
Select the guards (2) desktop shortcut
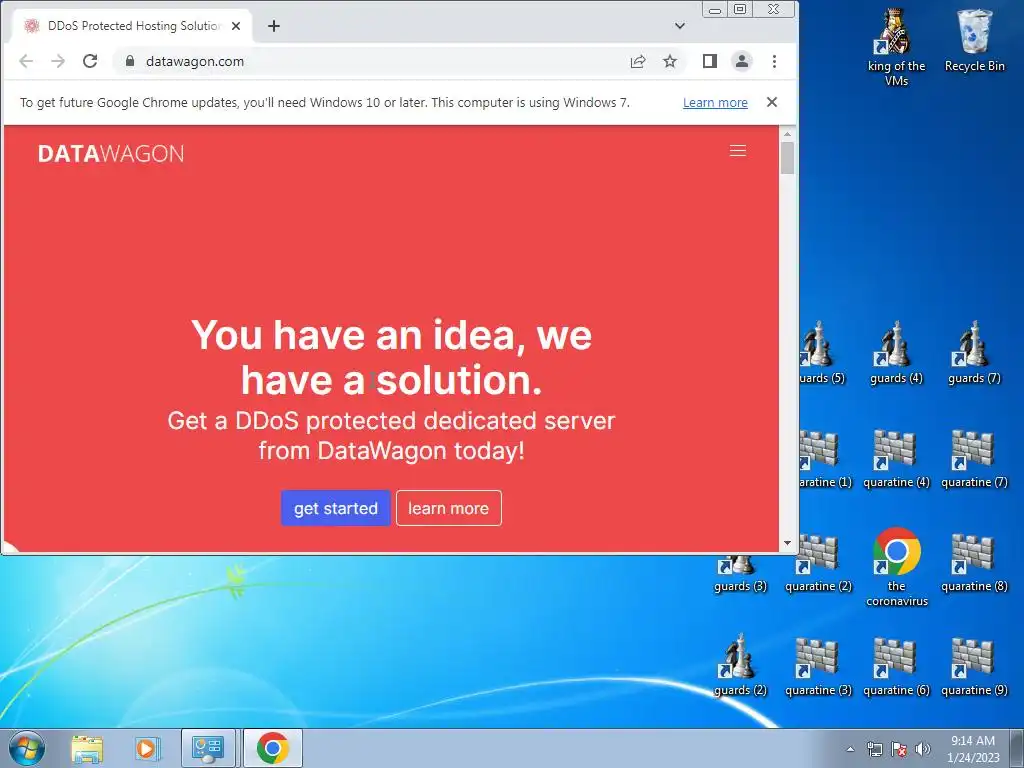(740, 665)
